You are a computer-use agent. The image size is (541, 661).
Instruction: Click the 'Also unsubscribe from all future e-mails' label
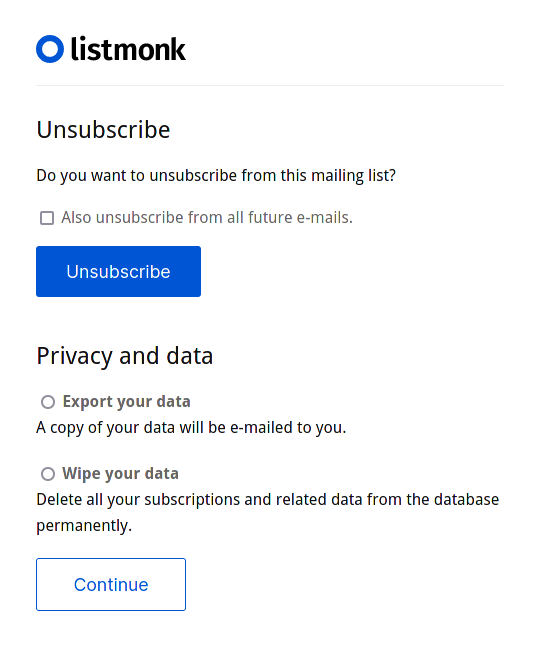point(207,218)
